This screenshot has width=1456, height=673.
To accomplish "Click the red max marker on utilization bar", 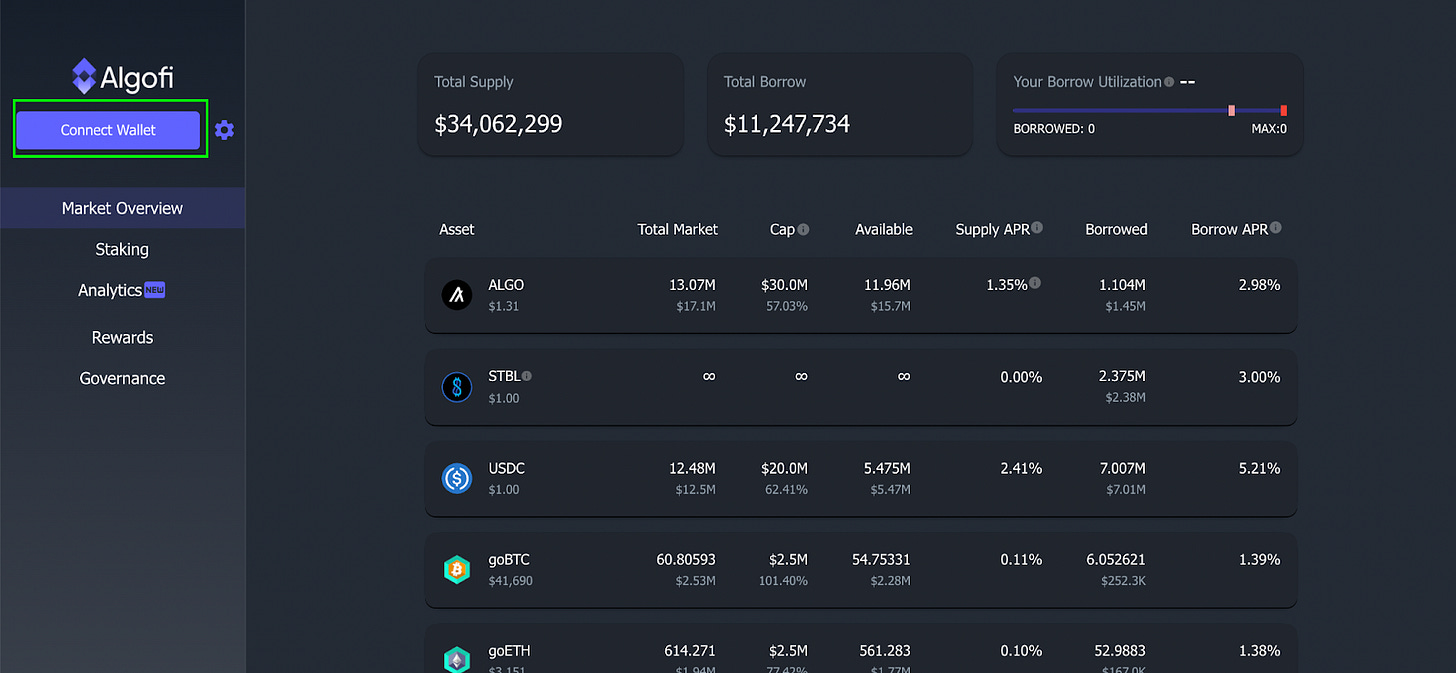I will pos(1284,110).
